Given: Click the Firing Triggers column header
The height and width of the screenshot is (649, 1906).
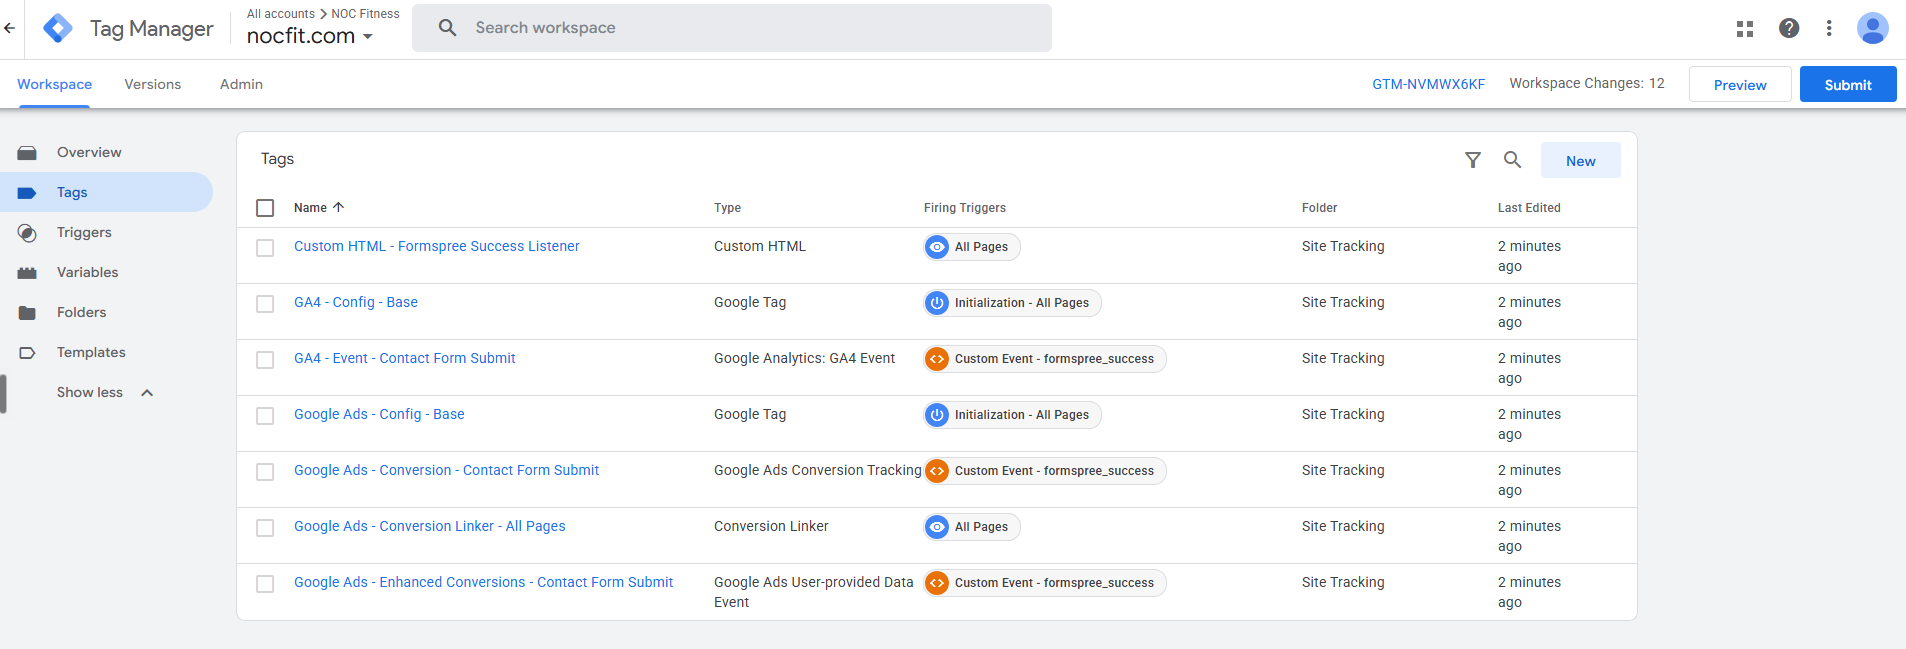Looking at the screenshot, I should click(964, 208).
